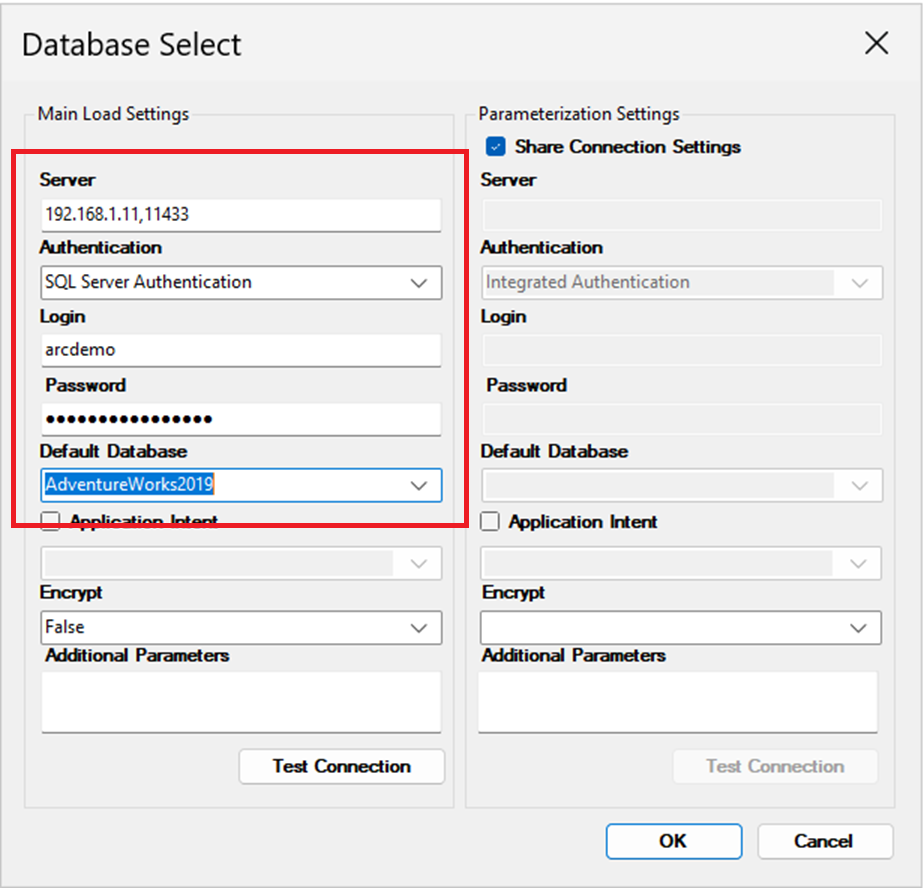Image resolution: width=924 pixels, height=888 pixels.
Task: Expand the AdventureWorks2019 database dropdown arrow
Action: (x=419, y=486)
